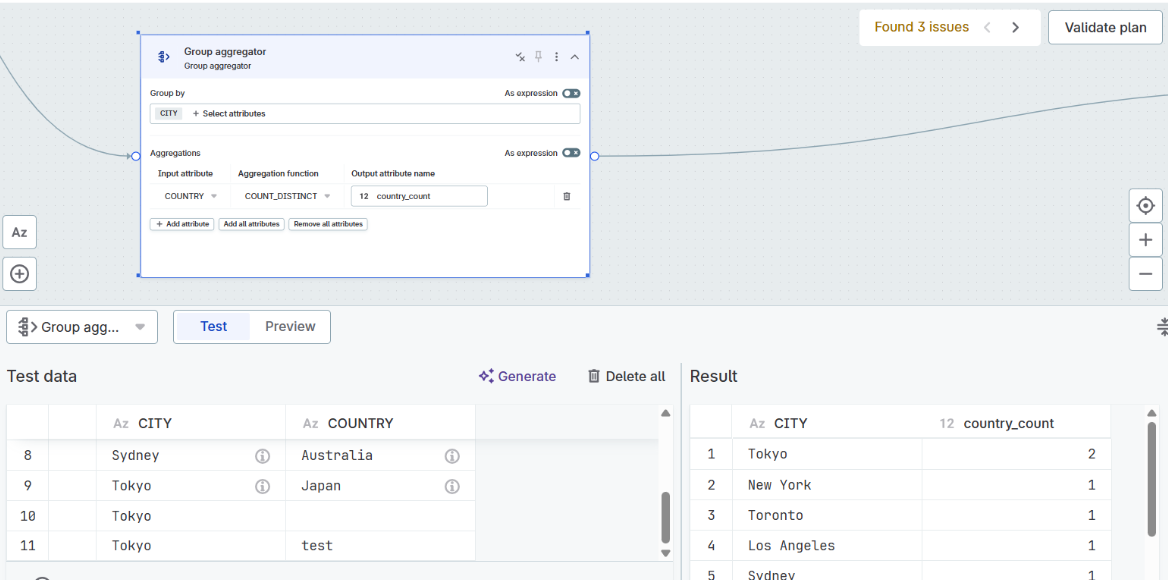Switch to the Preview tab
This screenshot has height=580, width=1168.
click(289, 326)
